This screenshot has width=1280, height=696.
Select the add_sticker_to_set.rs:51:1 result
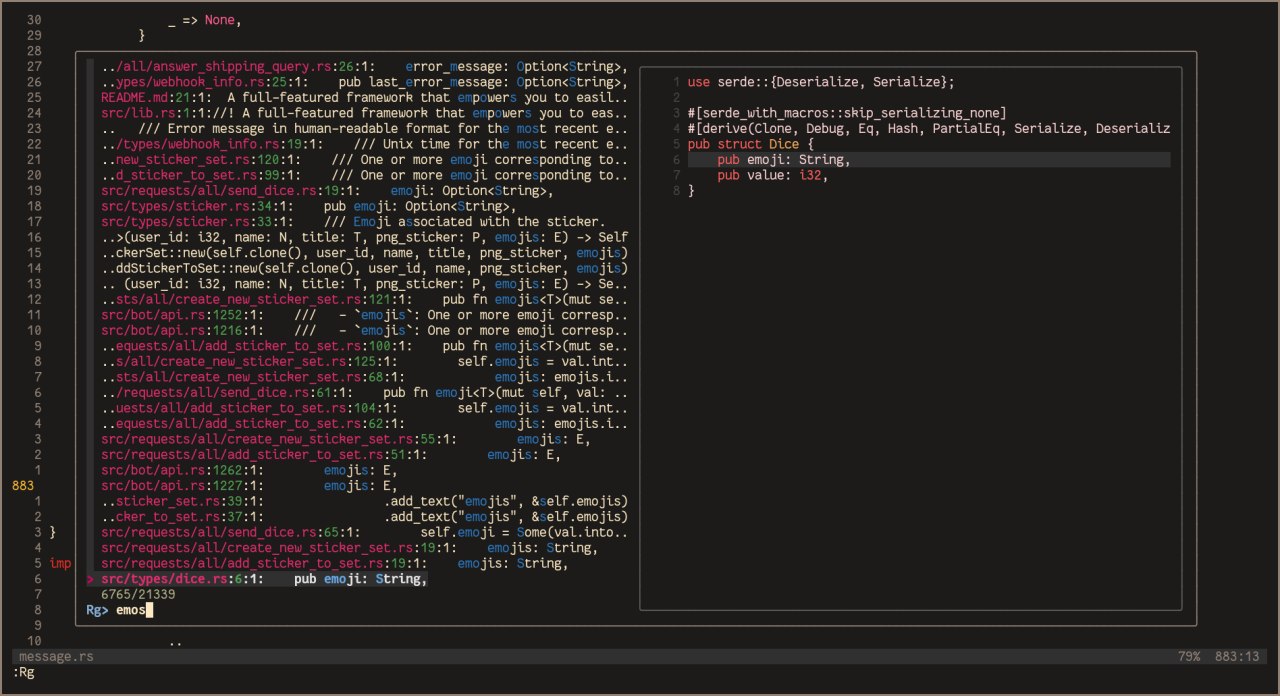click(331, 454)
